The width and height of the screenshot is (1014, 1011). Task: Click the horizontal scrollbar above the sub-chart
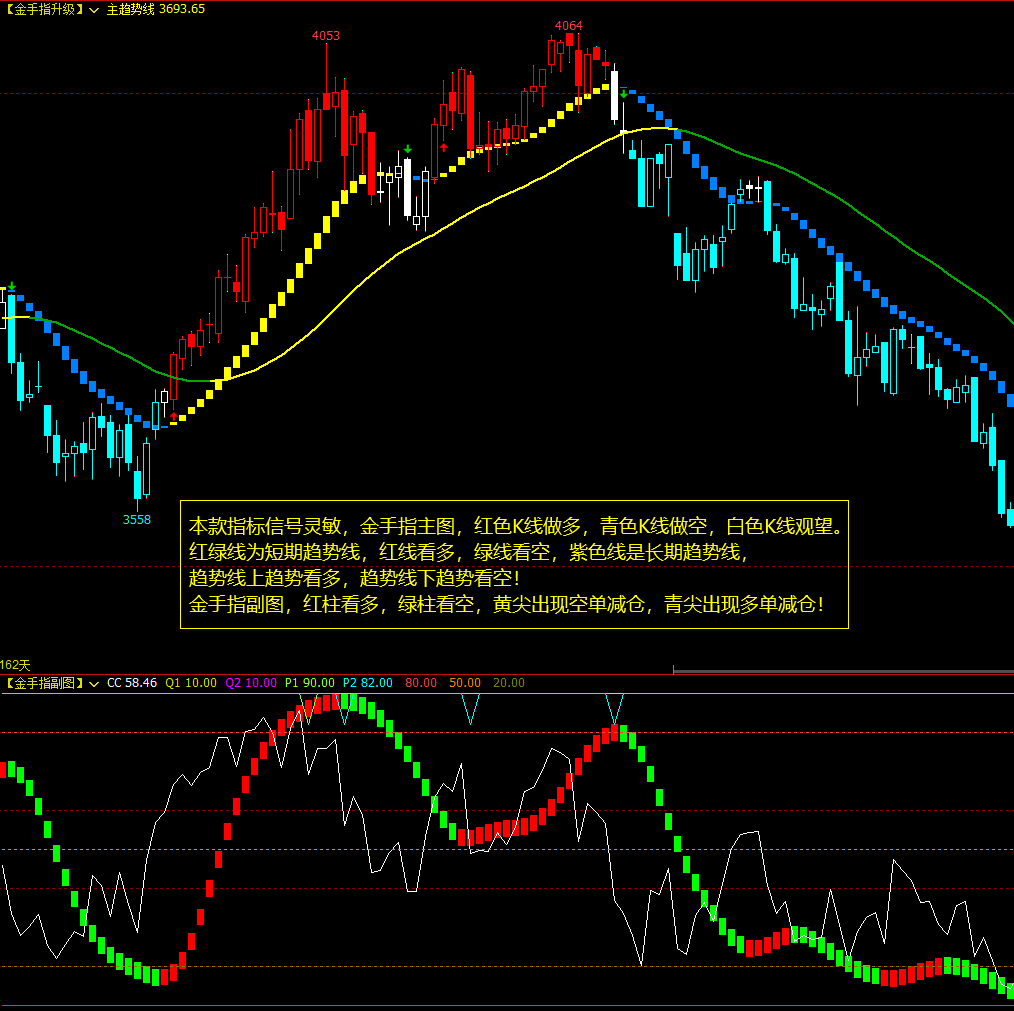click(842, 669)
